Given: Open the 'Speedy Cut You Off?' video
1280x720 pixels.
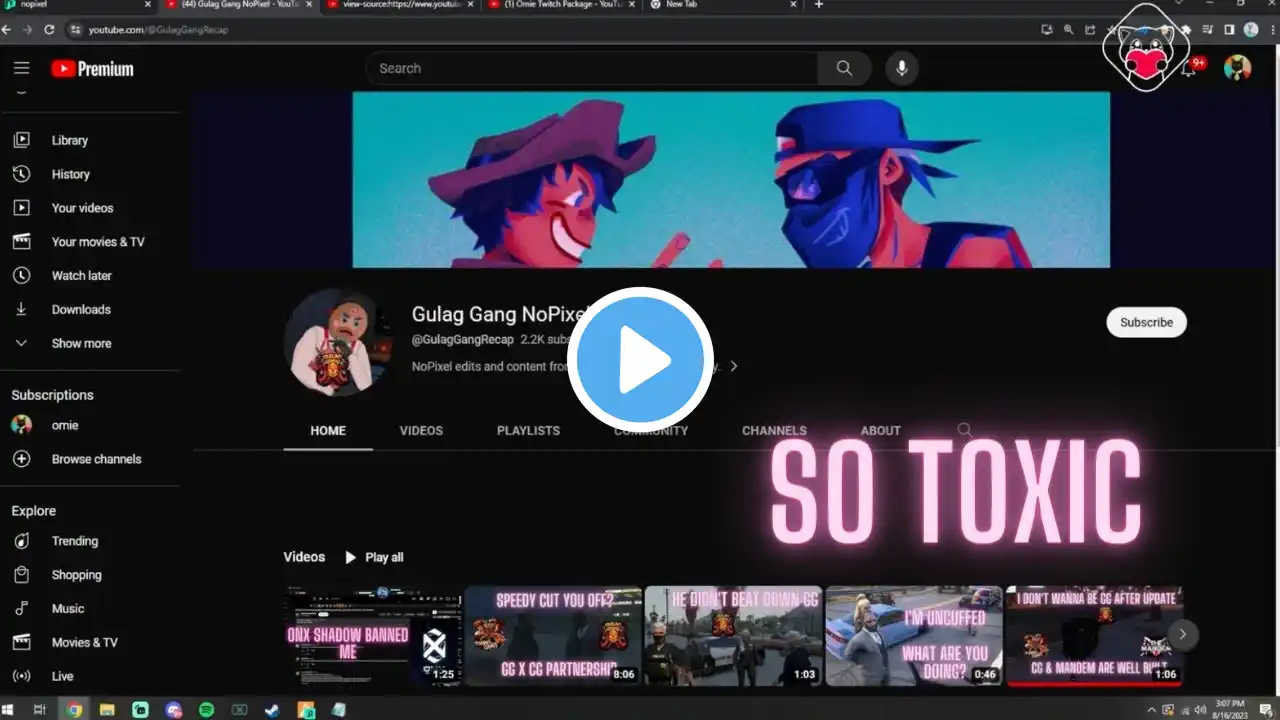Looking at the screenshot, I should tap(553, 635).
